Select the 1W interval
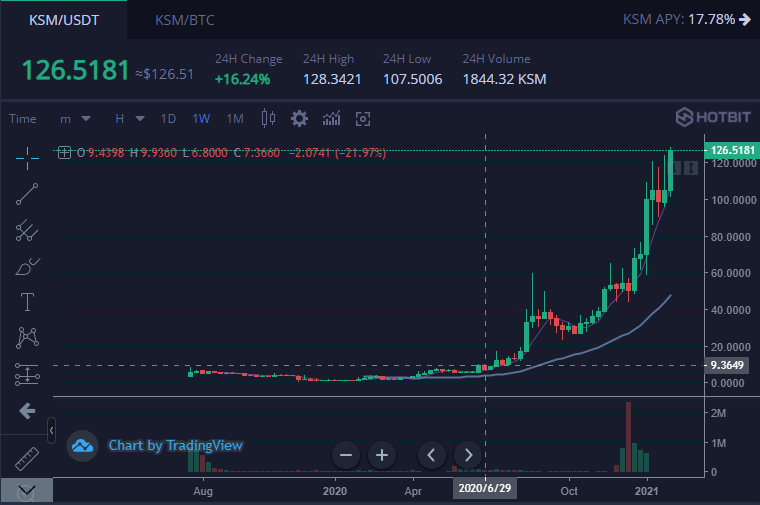The height and width of the screenshot is (505, 760). (x=201, y=119)
